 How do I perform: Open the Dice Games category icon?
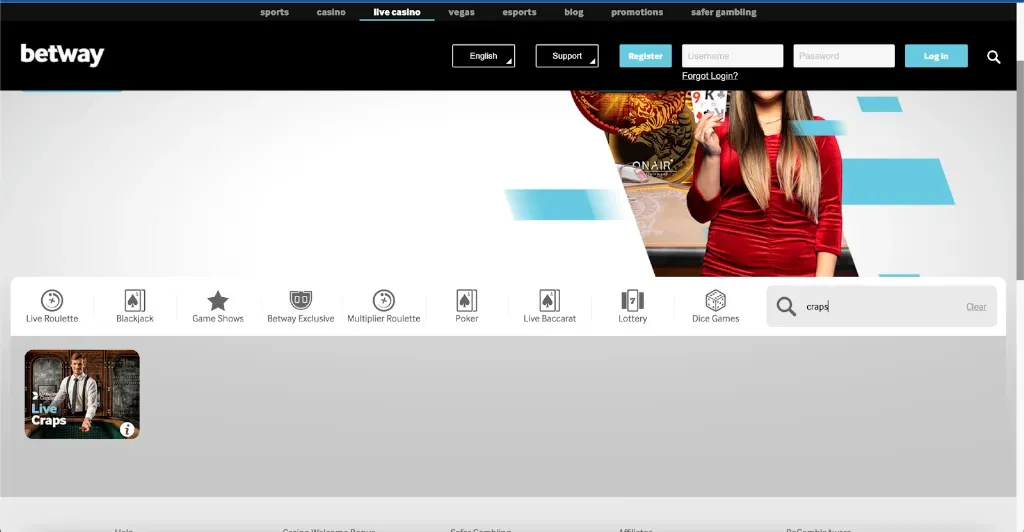715,301
